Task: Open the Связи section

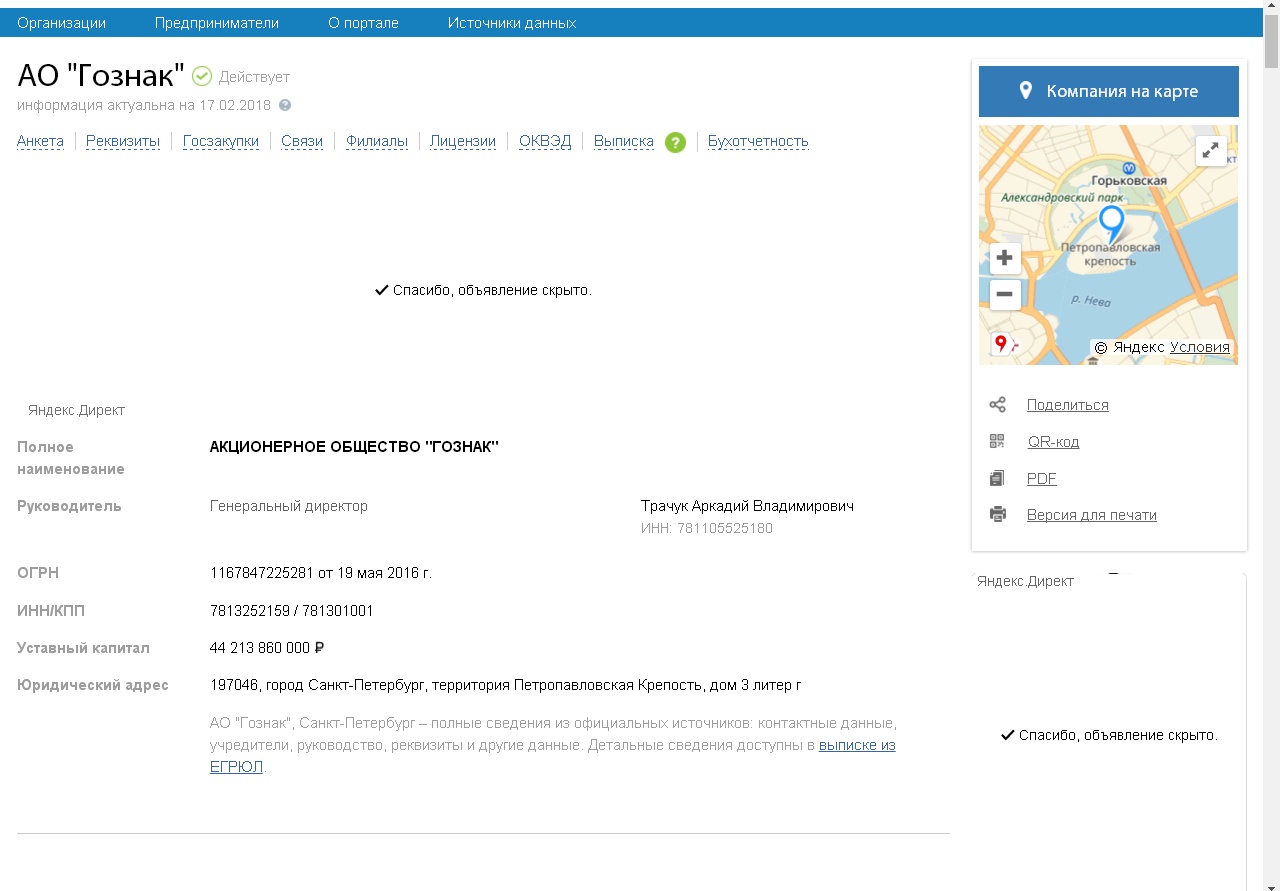Action: tap(302, 141)
